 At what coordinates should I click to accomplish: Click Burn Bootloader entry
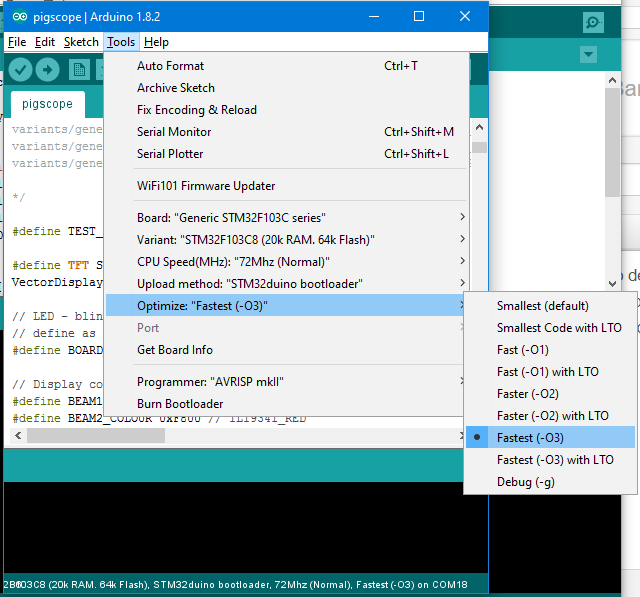coord(286,404)
